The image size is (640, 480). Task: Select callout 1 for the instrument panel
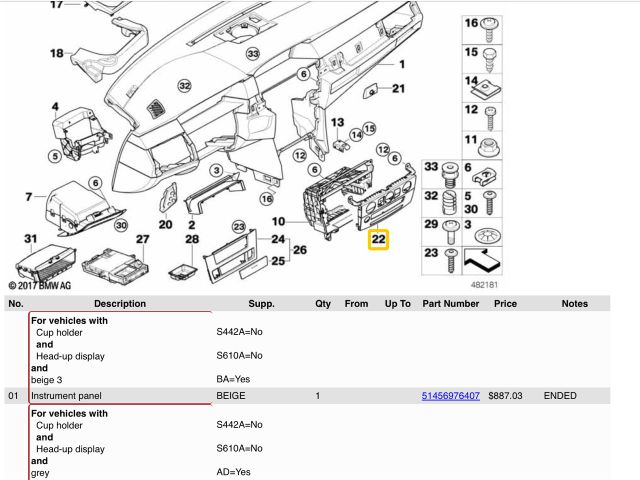(x=402, y=63)
